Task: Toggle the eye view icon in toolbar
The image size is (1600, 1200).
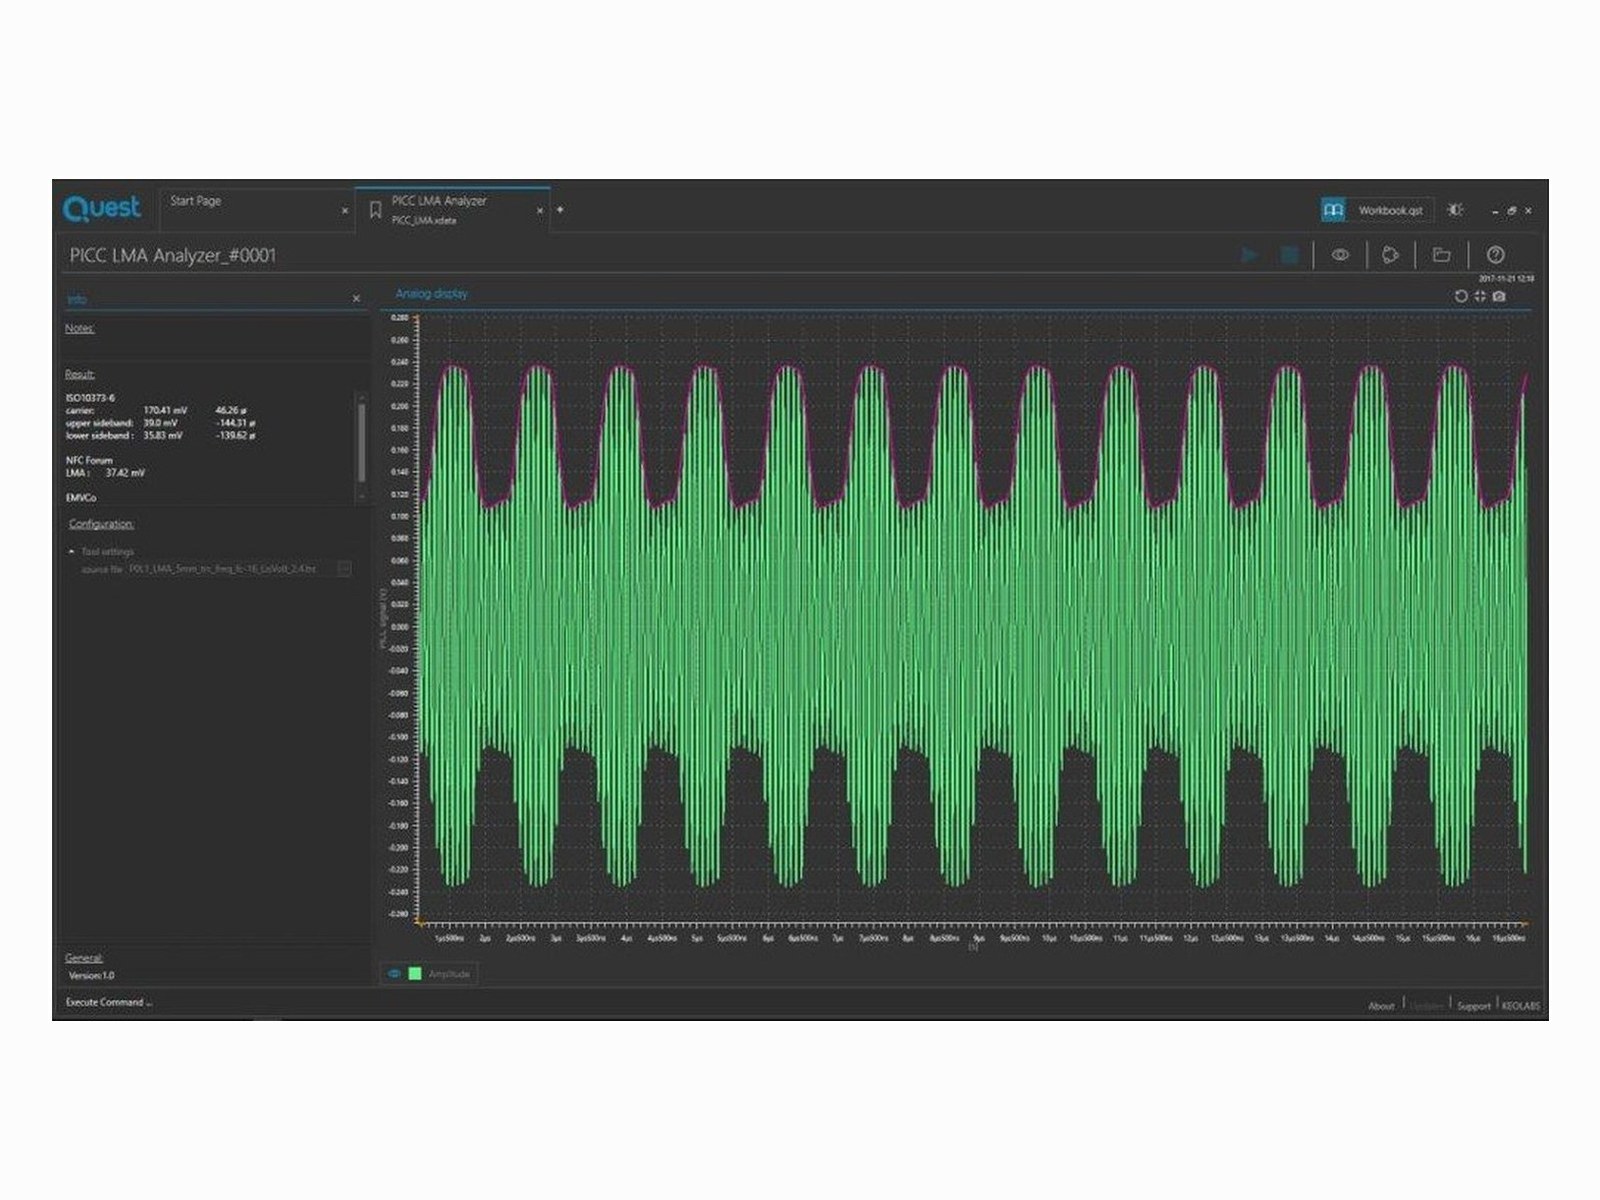Action: 1340,255
